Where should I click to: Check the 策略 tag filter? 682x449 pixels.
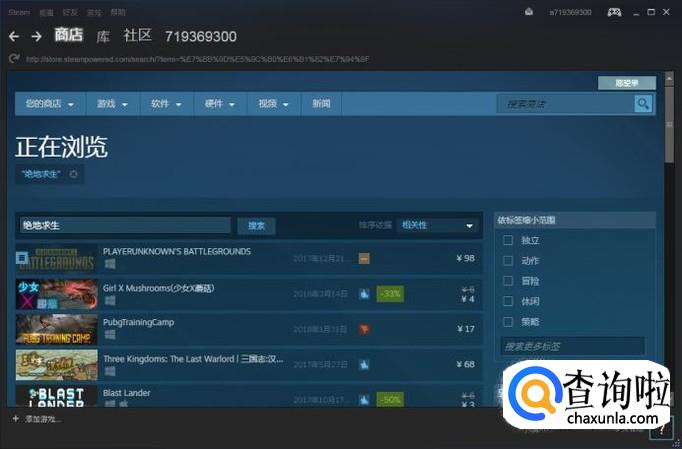click(x=508, y=322)
